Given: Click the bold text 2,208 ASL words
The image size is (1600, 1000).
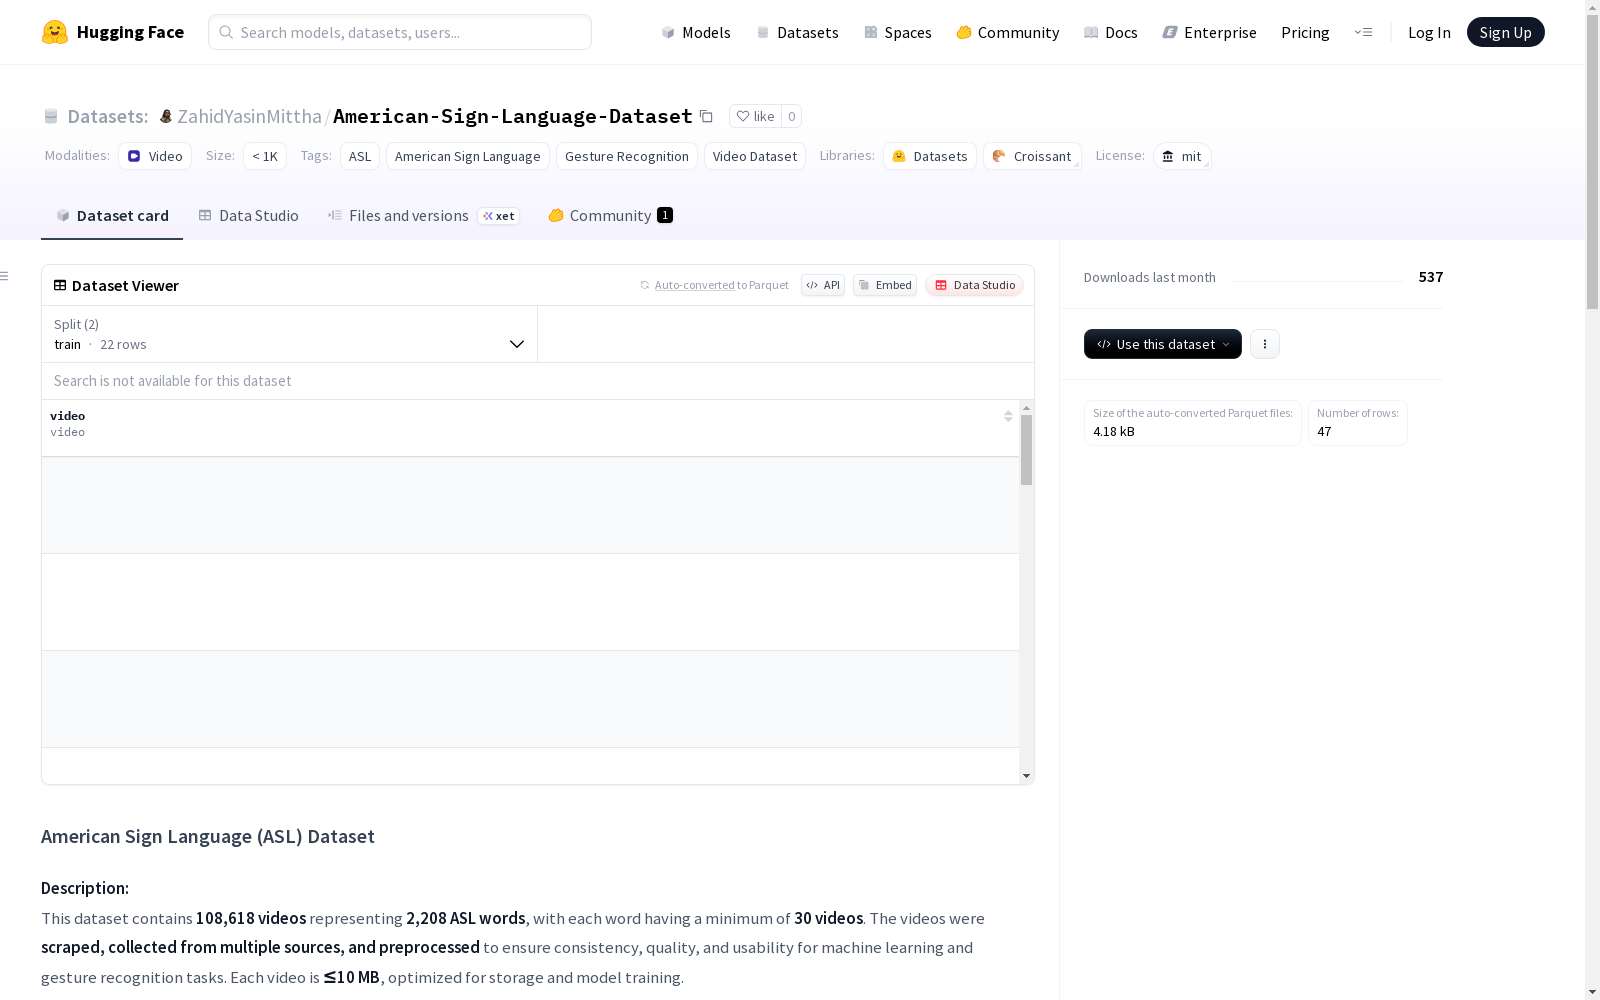Looking at the screenshot, I should point(466,918).
